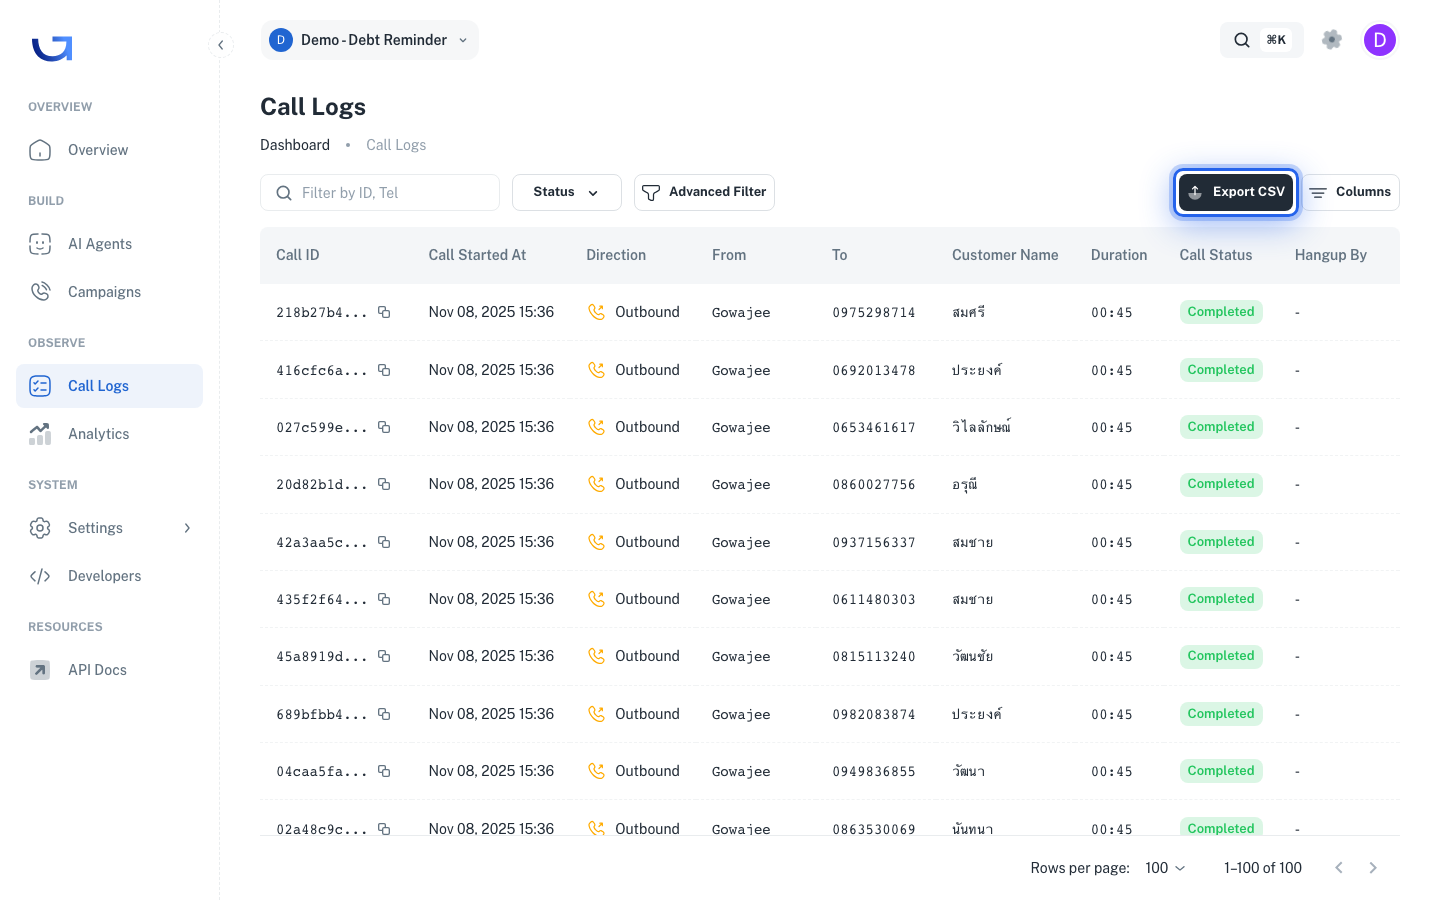Copy call ID 689bfbb4
This screenshot has height=900, width=1440.
tap(384, 714)
